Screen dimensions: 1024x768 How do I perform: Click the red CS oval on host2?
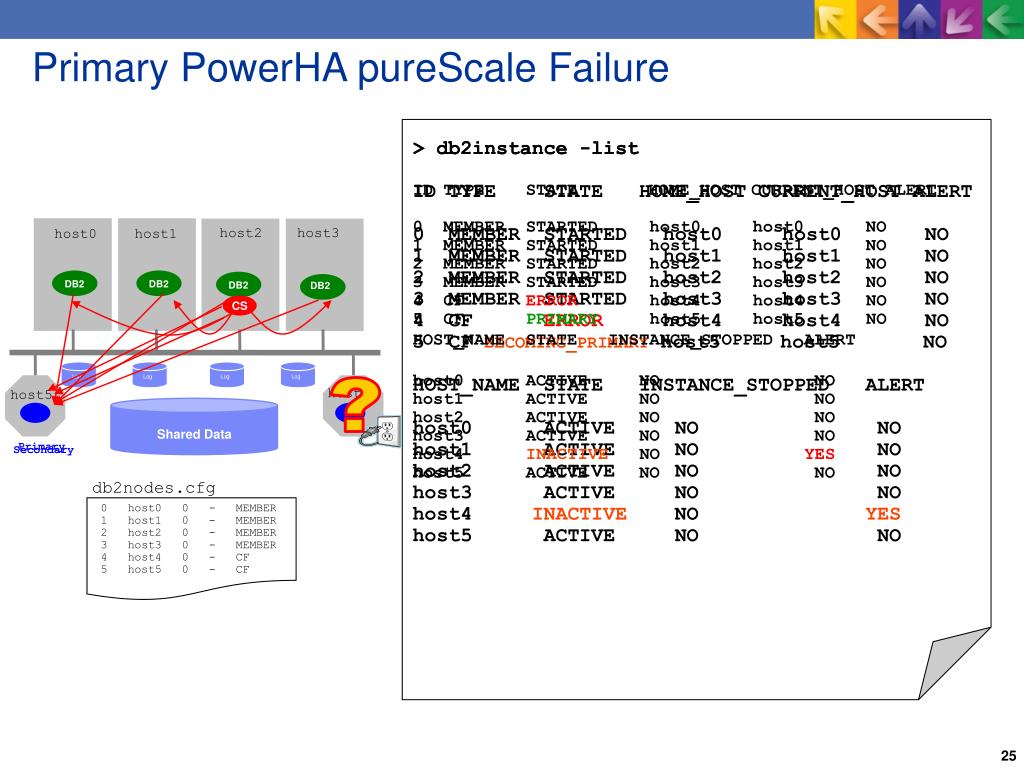point(240,306)
